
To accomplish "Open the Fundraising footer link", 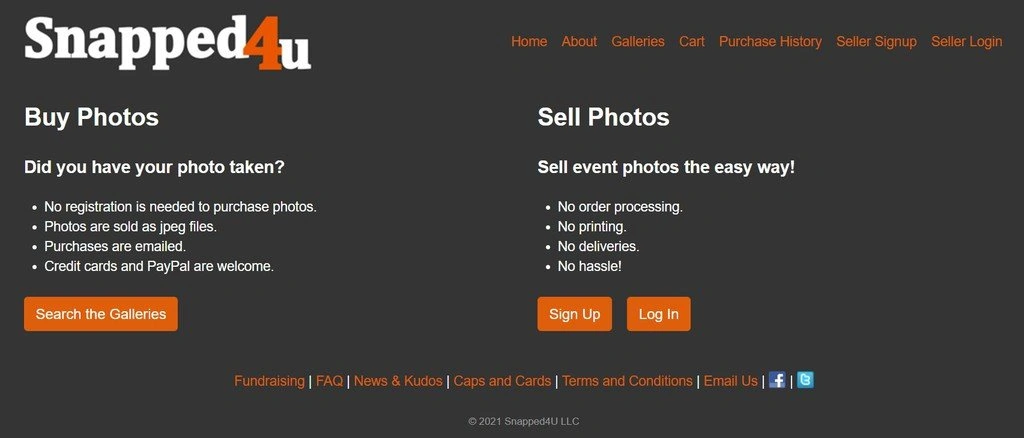I will 269,381.
